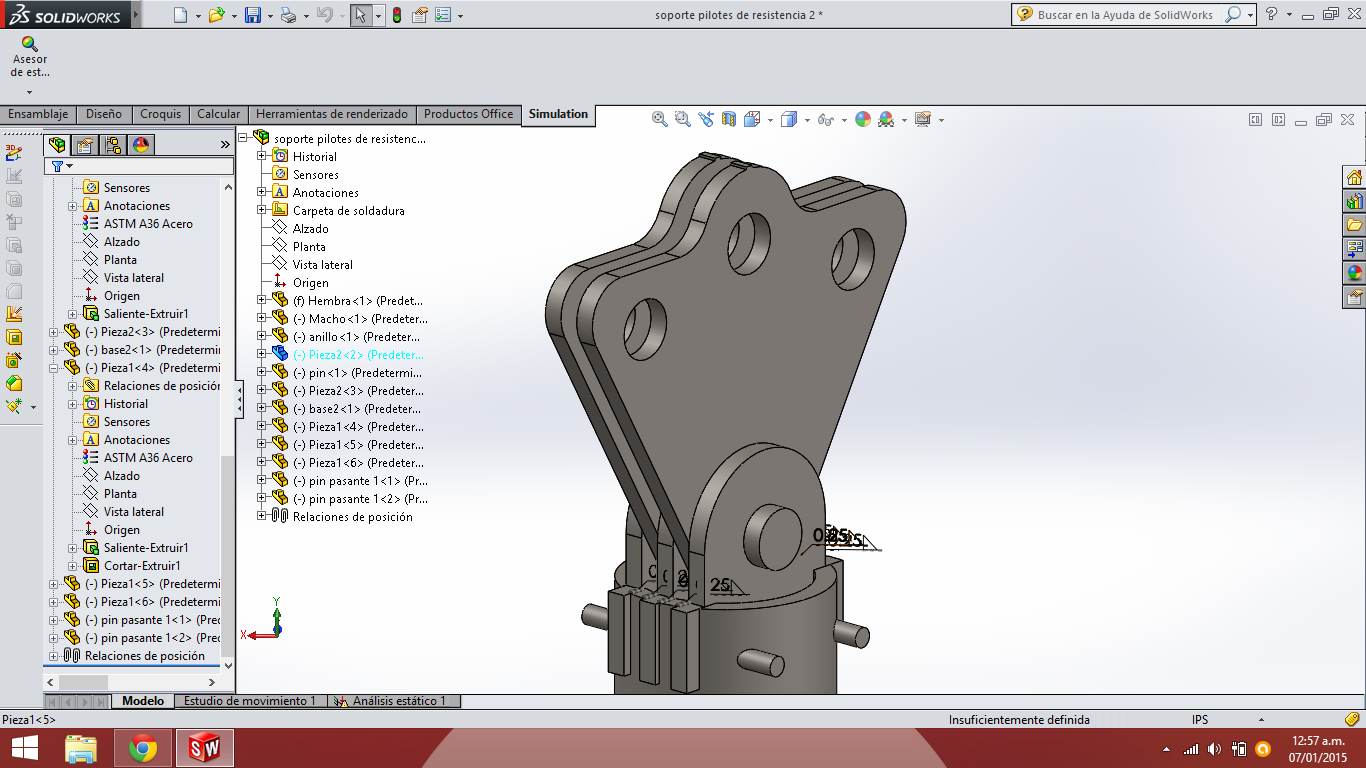Open the Estudio de movimiento 1 tab
This screenshot has height=768, width=1366.
250,701
